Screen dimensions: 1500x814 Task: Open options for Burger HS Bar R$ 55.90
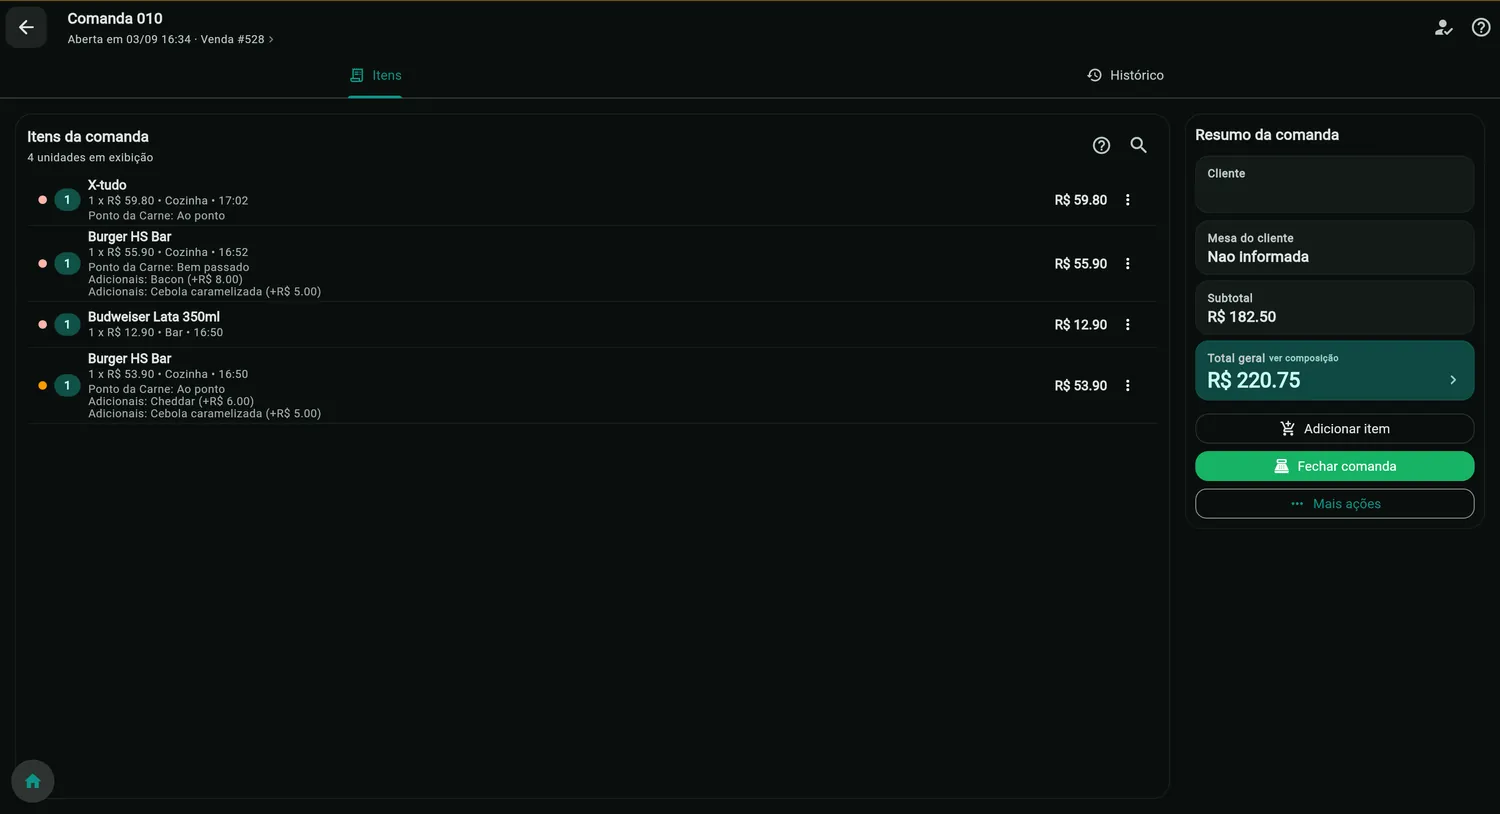pos(1127,264)
